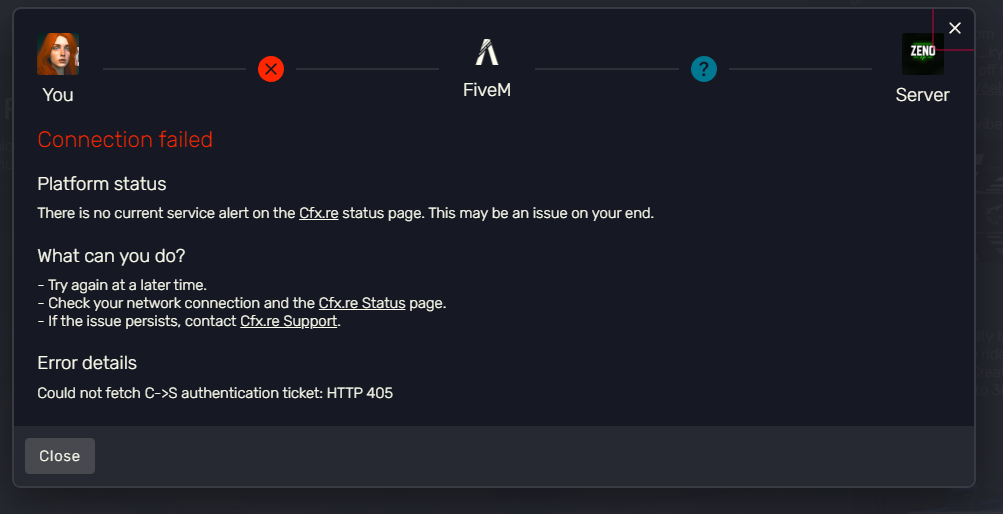The height and width of the screenshot is (514, 1003).
Task: Open the Cfx.re link in Platform status
Action: (x=319, y=213)
